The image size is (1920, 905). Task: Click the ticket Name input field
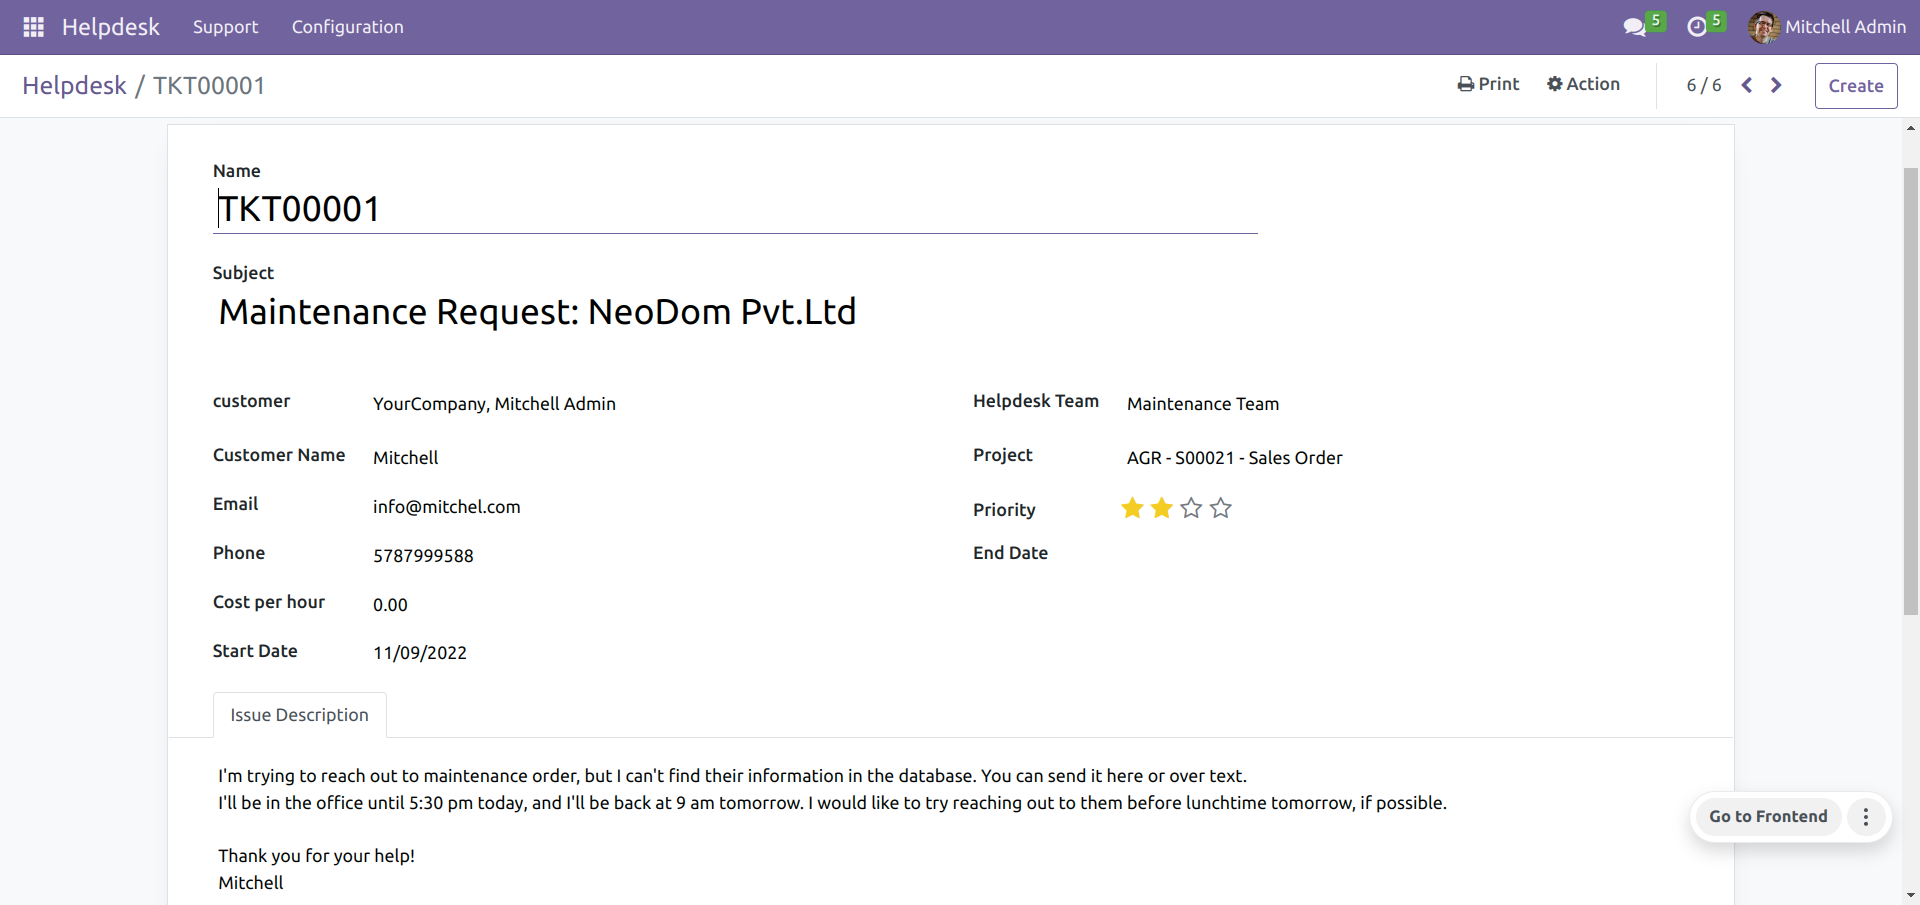pos(735,209)
